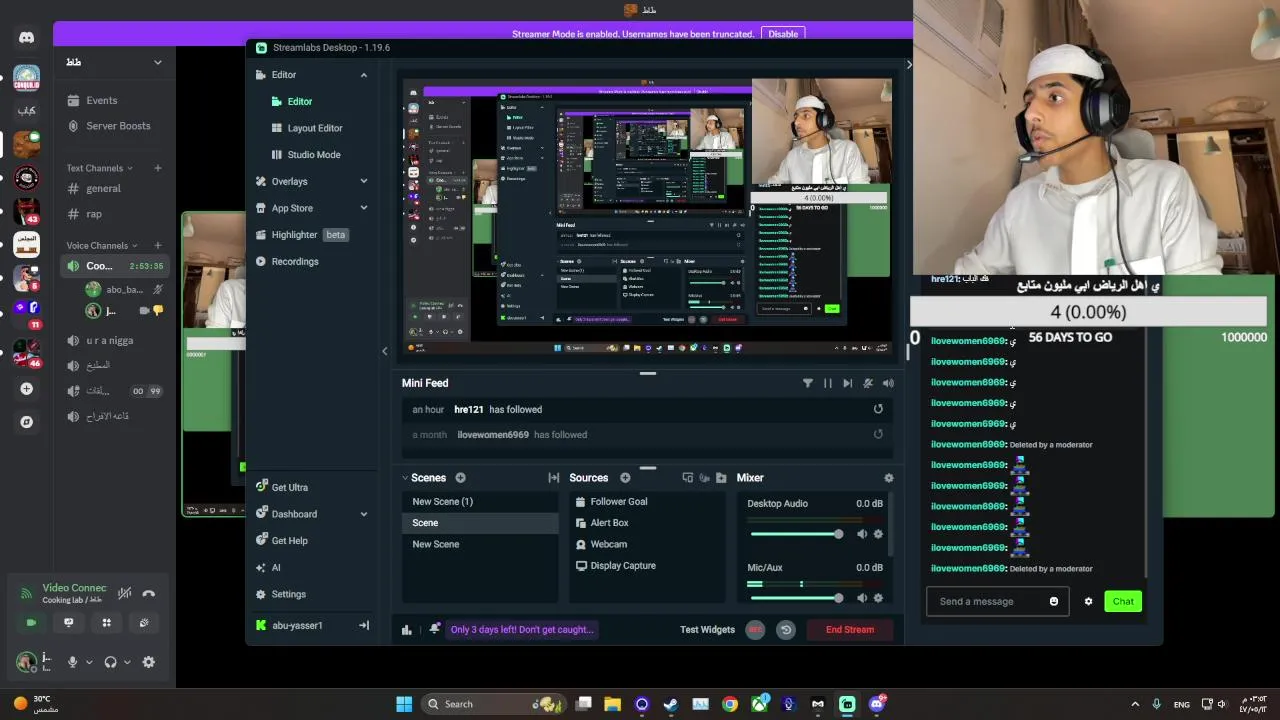1280x720 pixels.
Task: Select the 'New Scene (1)' scene
Action: pos(481,502)
